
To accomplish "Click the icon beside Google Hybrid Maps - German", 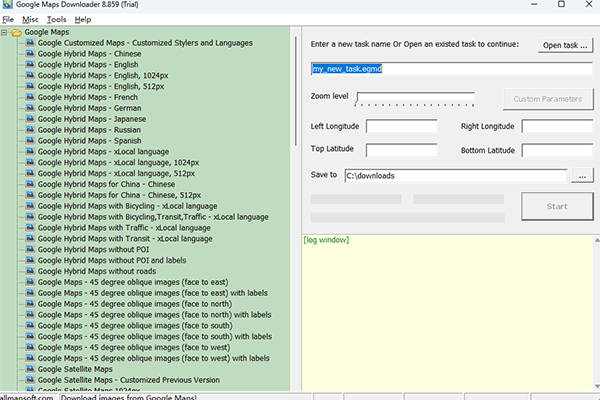I will pyautogui.click(x=30, y=108).
